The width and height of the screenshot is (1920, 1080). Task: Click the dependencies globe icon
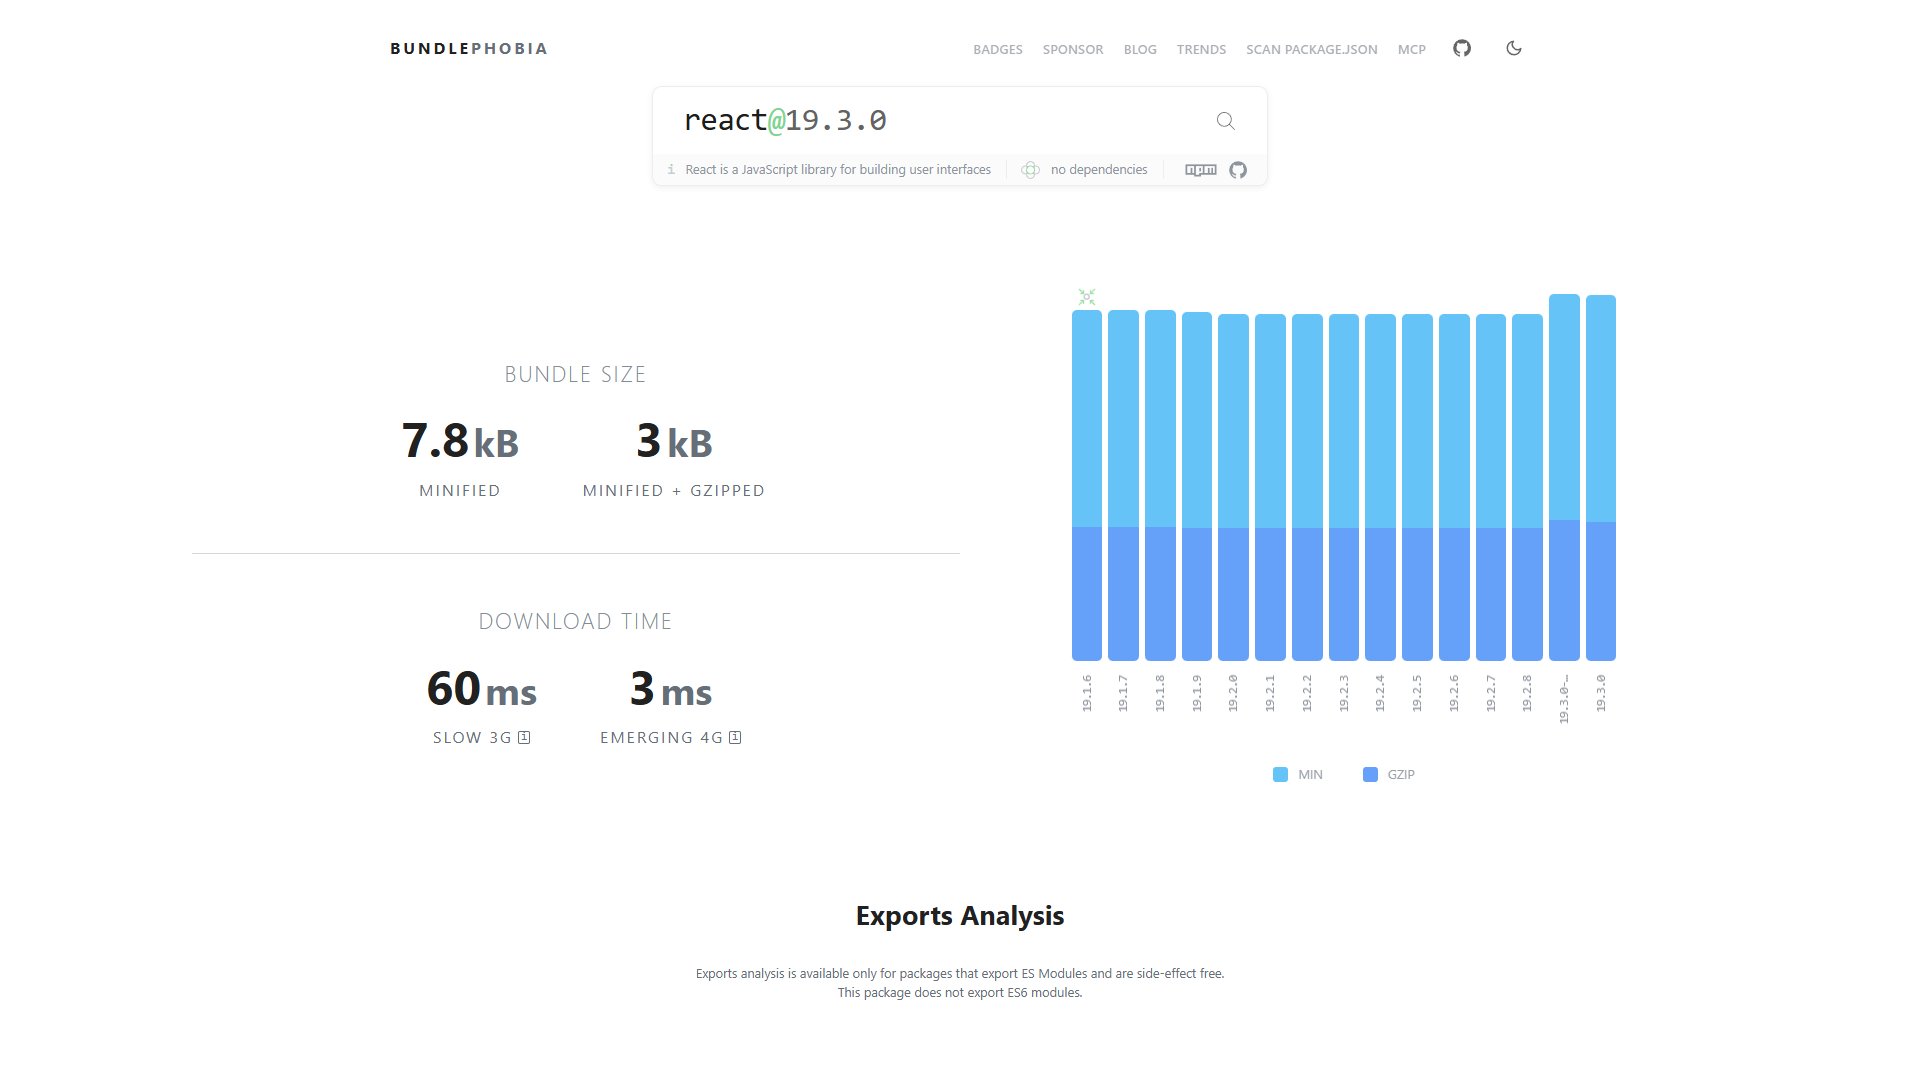pos(1030,170)
